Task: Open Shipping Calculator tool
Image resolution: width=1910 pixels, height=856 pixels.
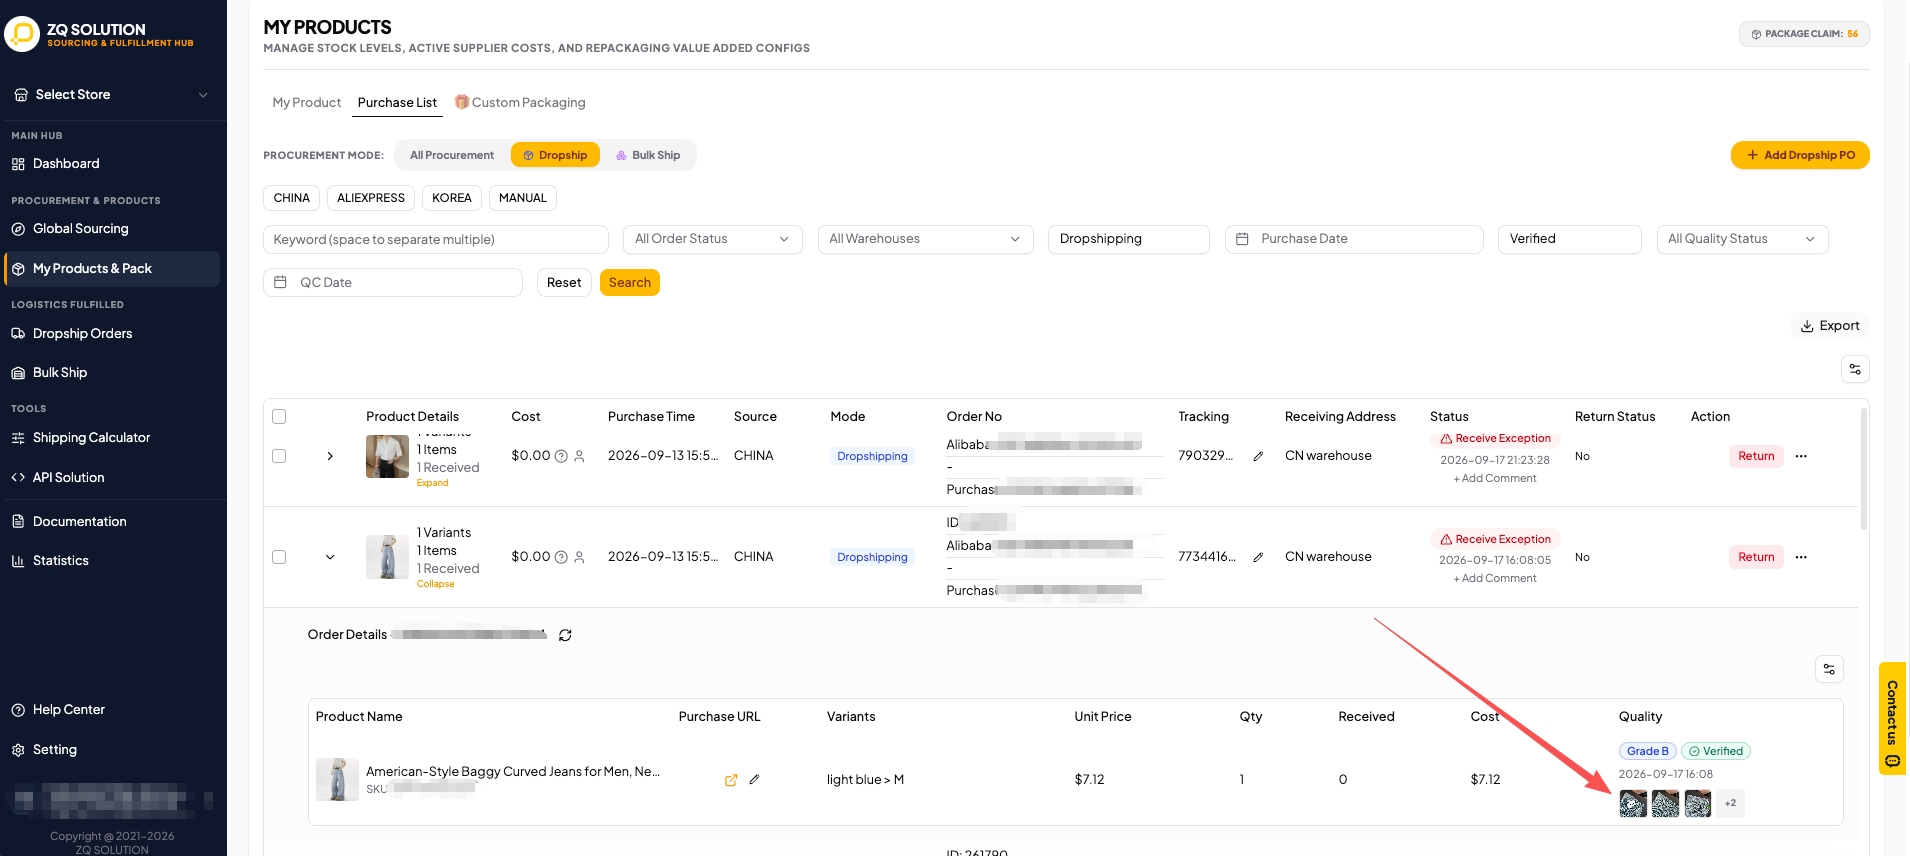Action: 91,438
